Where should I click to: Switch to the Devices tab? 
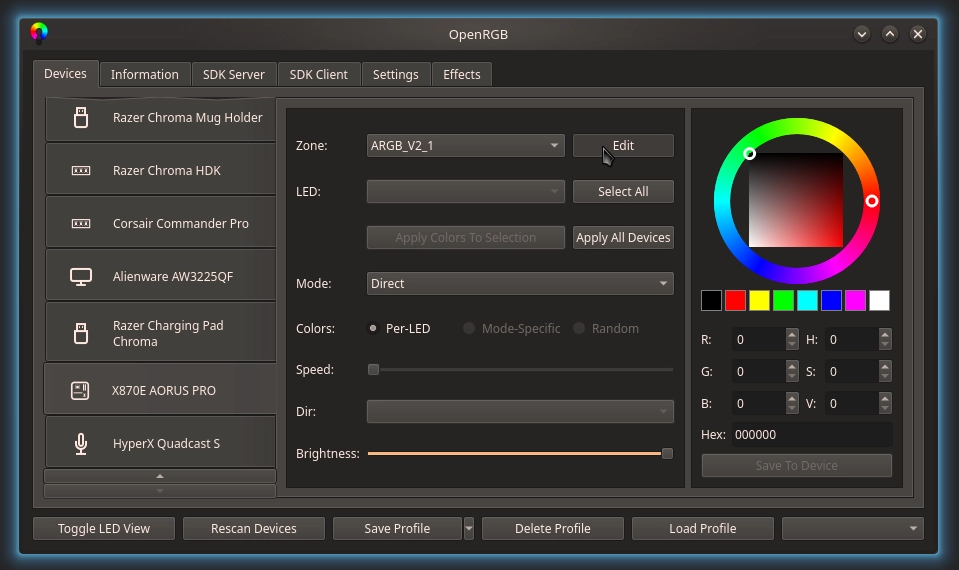point(65,74)
